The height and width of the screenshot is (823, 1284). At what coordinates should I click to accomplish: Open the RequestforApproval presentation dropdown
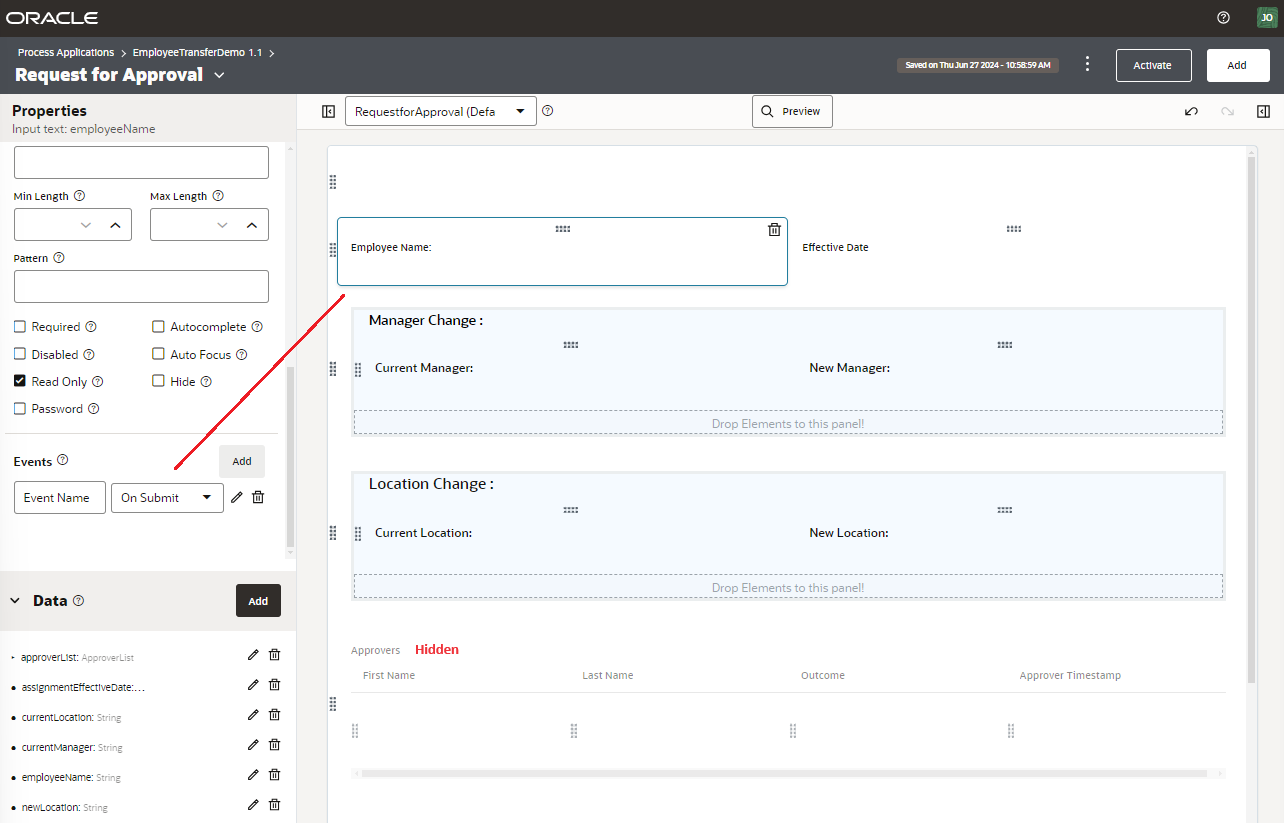pyautogui.click(x=440, y=112)
